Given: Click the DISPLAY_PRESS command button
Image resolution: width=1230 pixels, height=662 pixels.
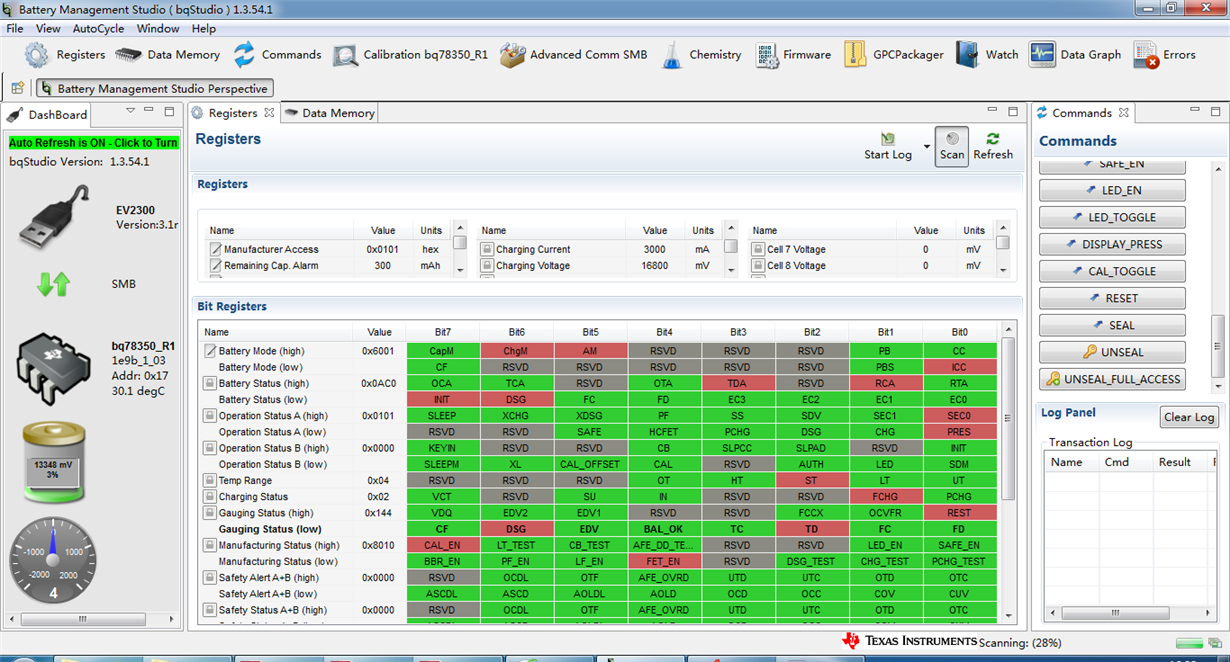Looking at the screenshot, I should pyautogui.click(x=1112, y=244).
